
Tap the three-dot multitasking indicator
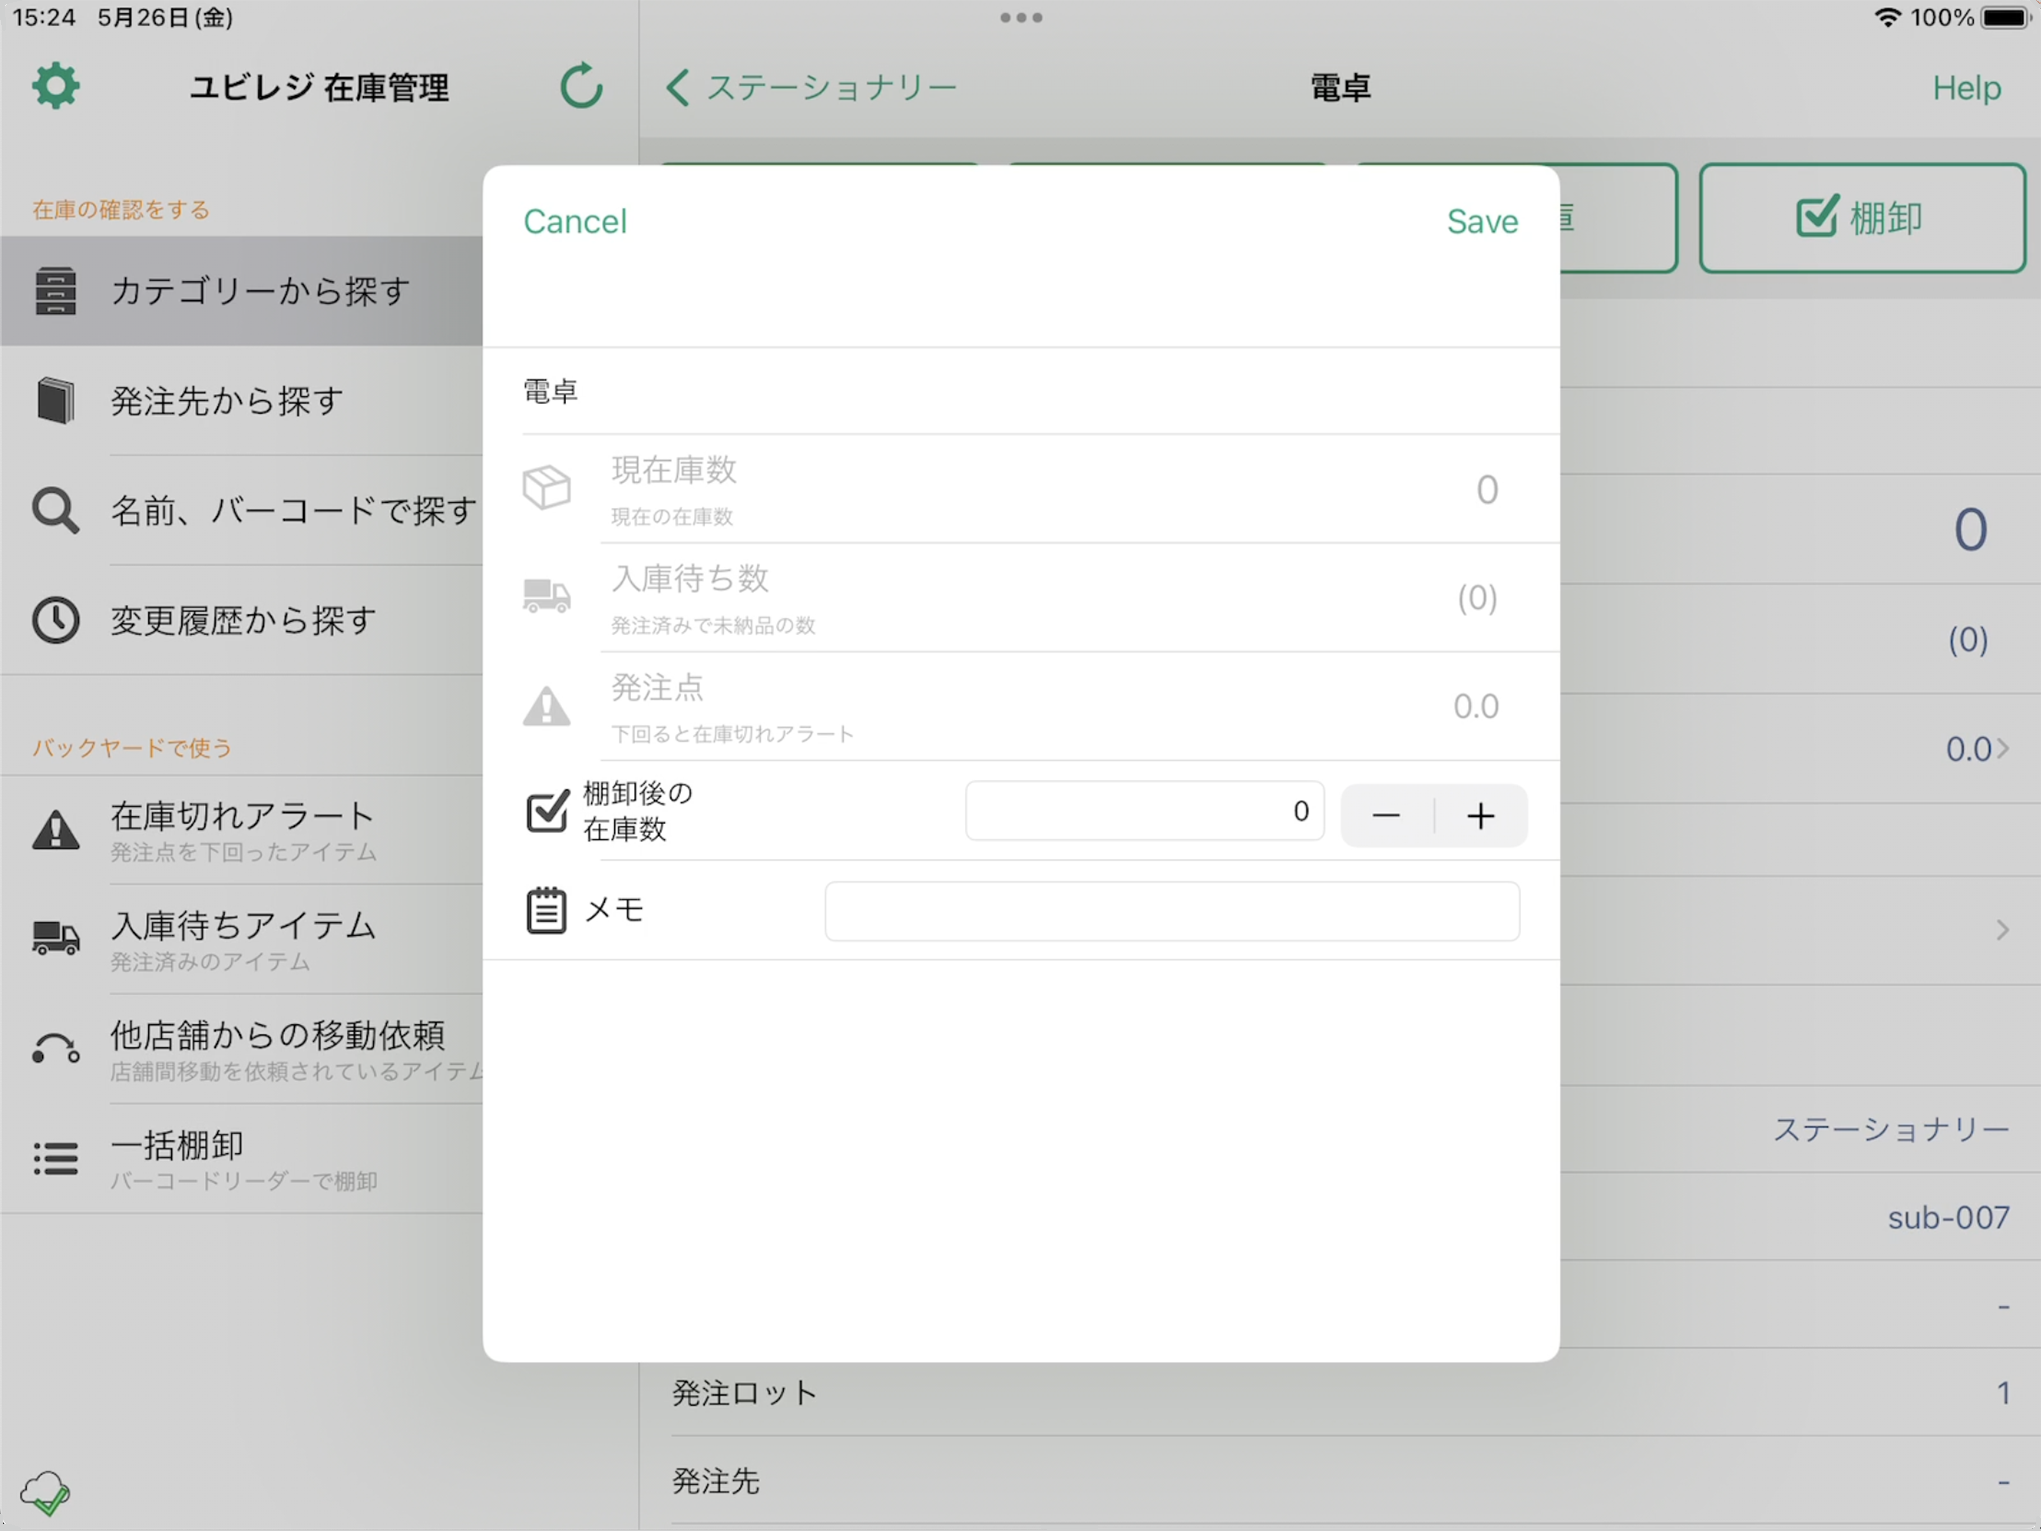click(1021, 17)
